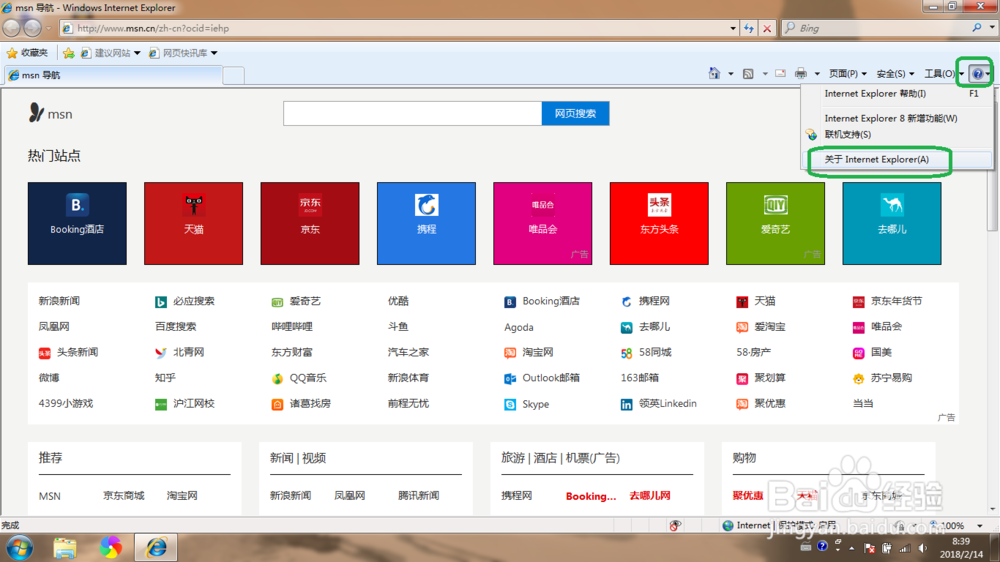Open the 安全(S) dropdown menu
The image size is (1000, 562).
(895, 74)
